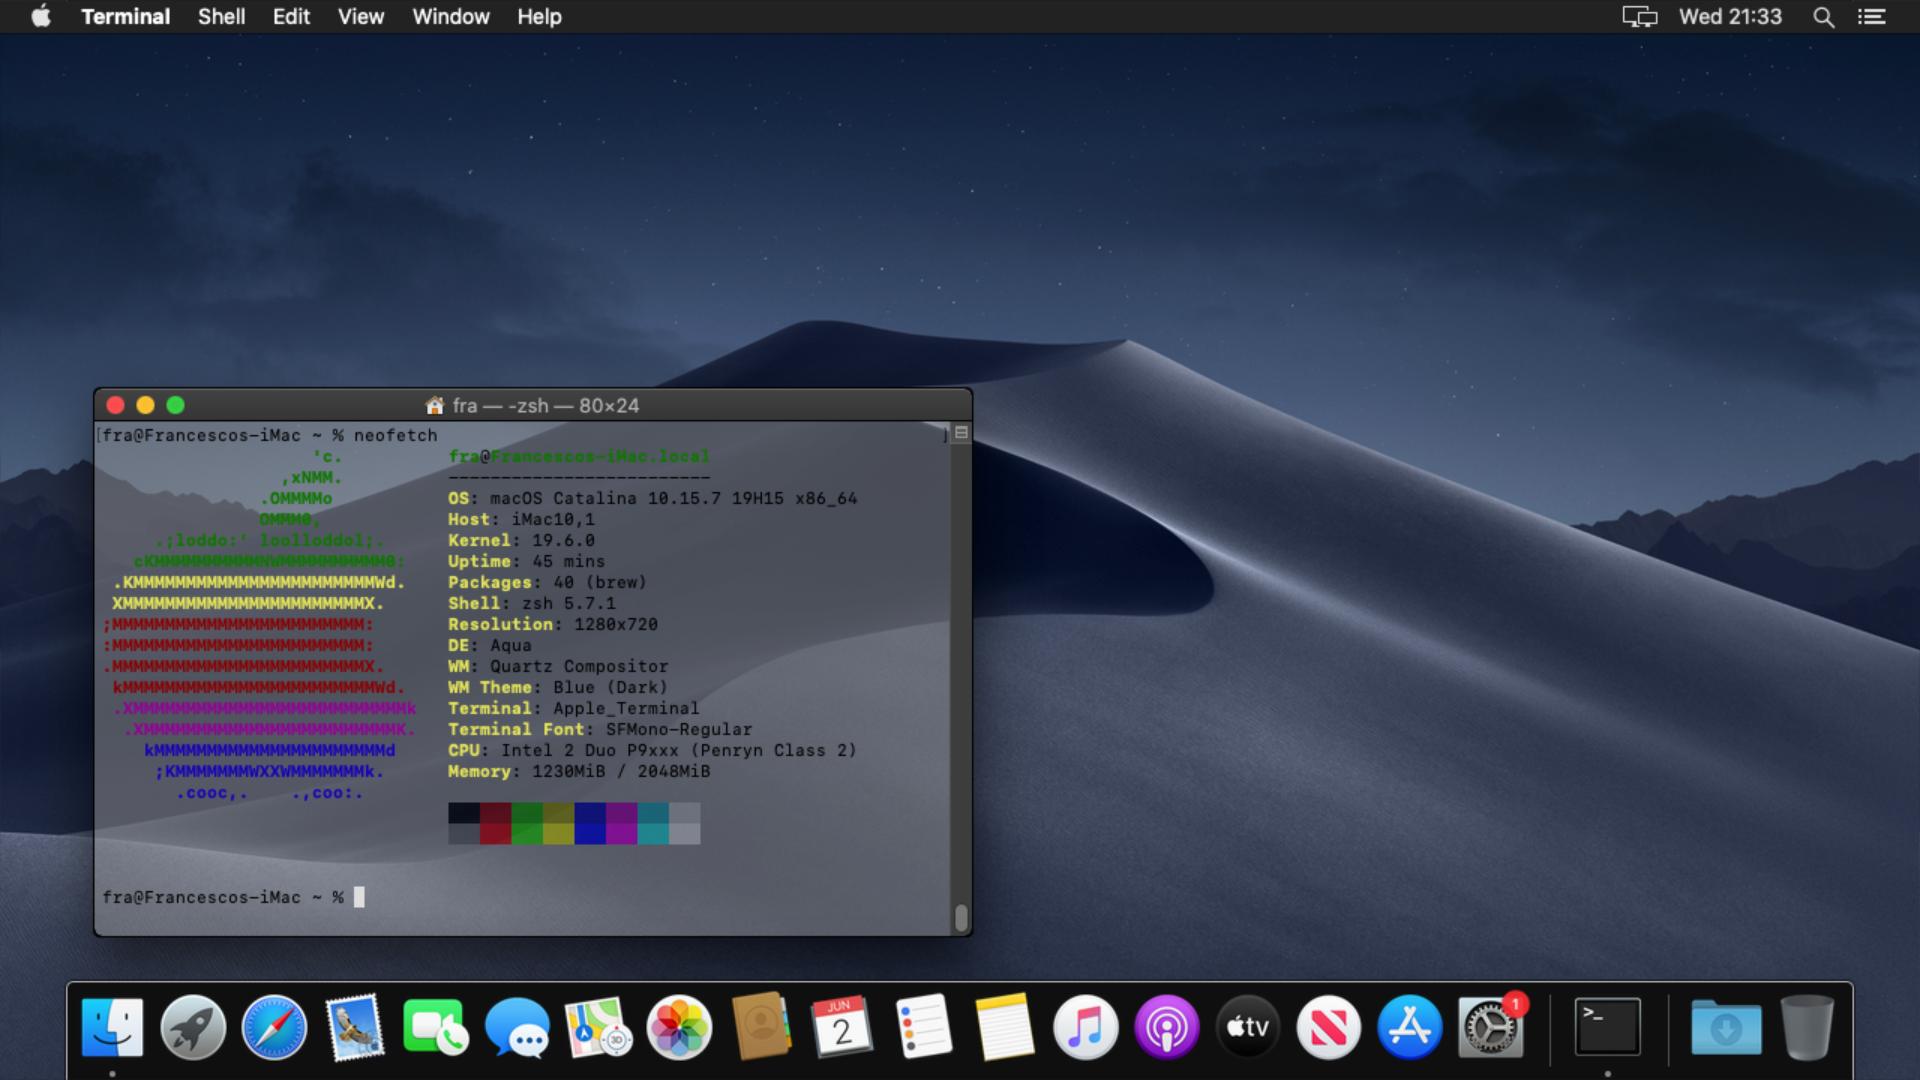Image resolution: width=1920 pixels, height=1080 pixels.
Task: Open display mirroring menu bar icon
Action: point(1639,17)
